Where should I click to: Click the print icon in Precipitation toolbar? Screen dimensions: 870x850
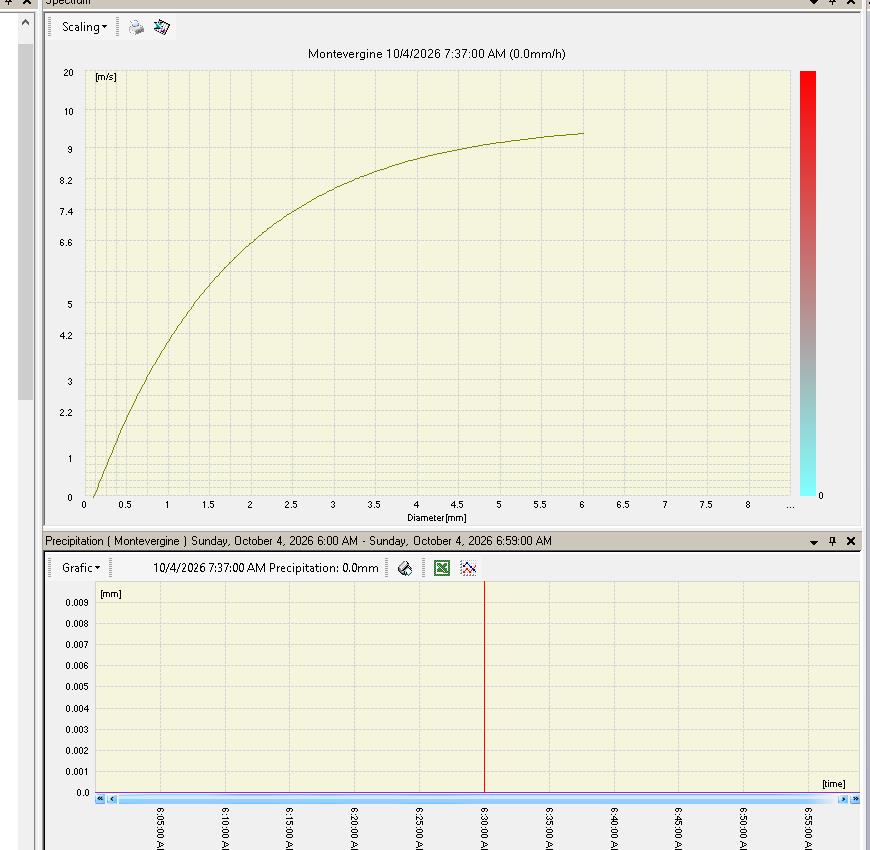405,568
